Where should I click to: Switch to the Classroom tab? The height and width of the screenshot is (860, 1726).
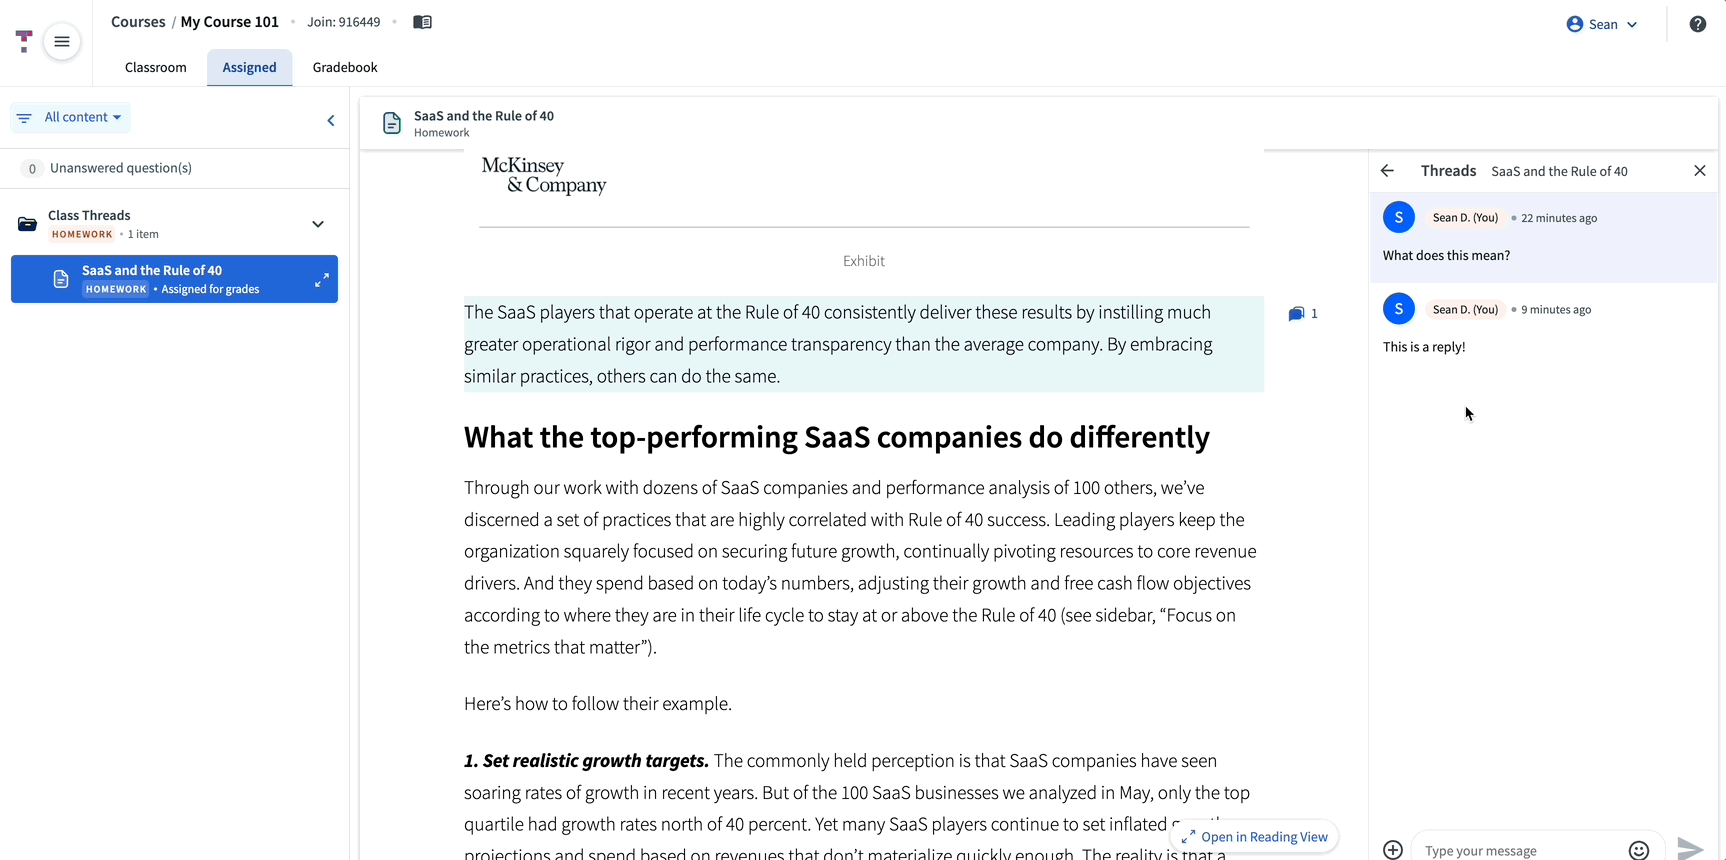156,67
